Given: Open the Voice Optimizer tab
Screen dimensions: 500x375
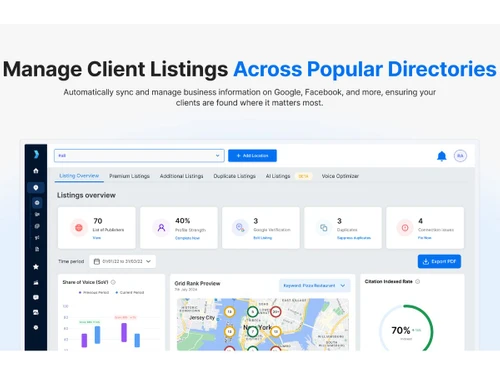Looking at the screenshot, I should tap(340, 176).
